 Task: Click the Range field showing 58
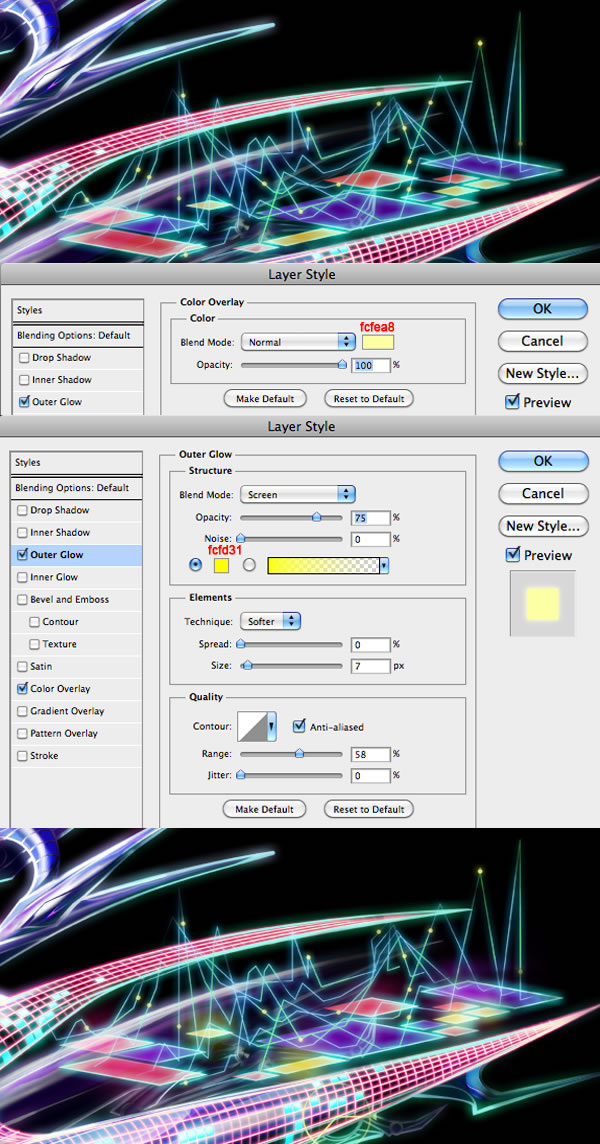[x=371, y=754]
